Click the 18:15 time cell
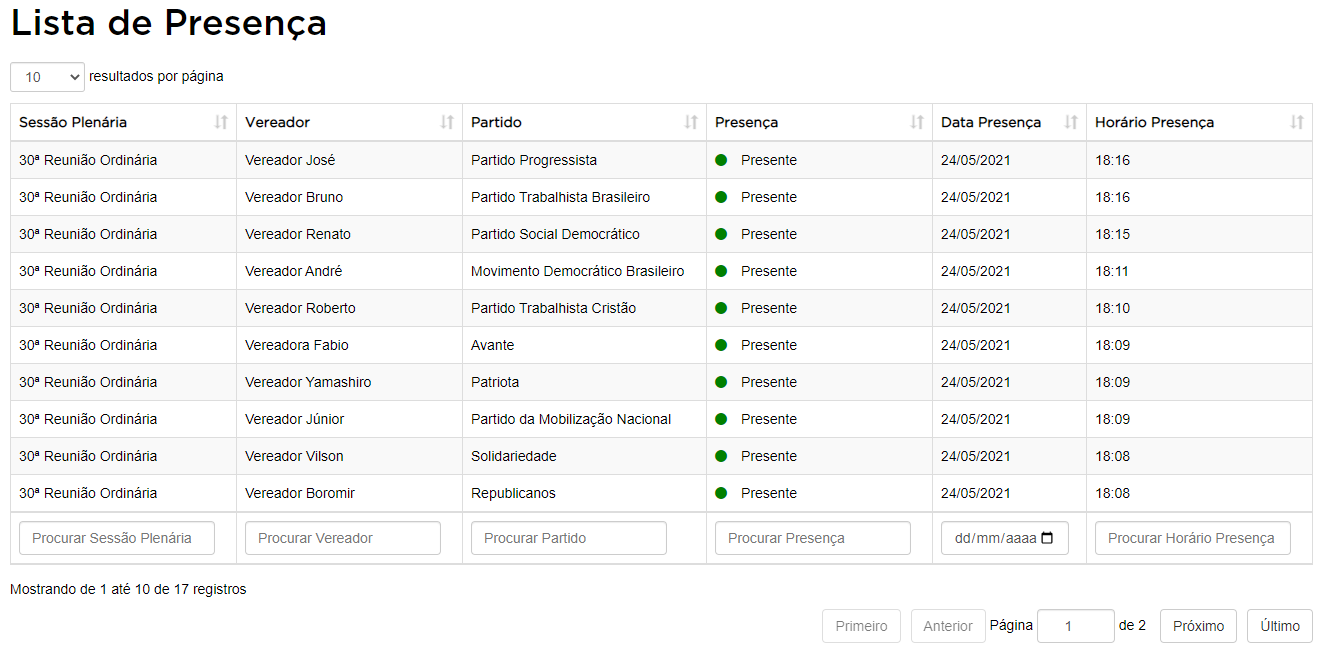The height and width of the screenshot is (651, 1325). pyautogui.click(x=1200, y=234)
